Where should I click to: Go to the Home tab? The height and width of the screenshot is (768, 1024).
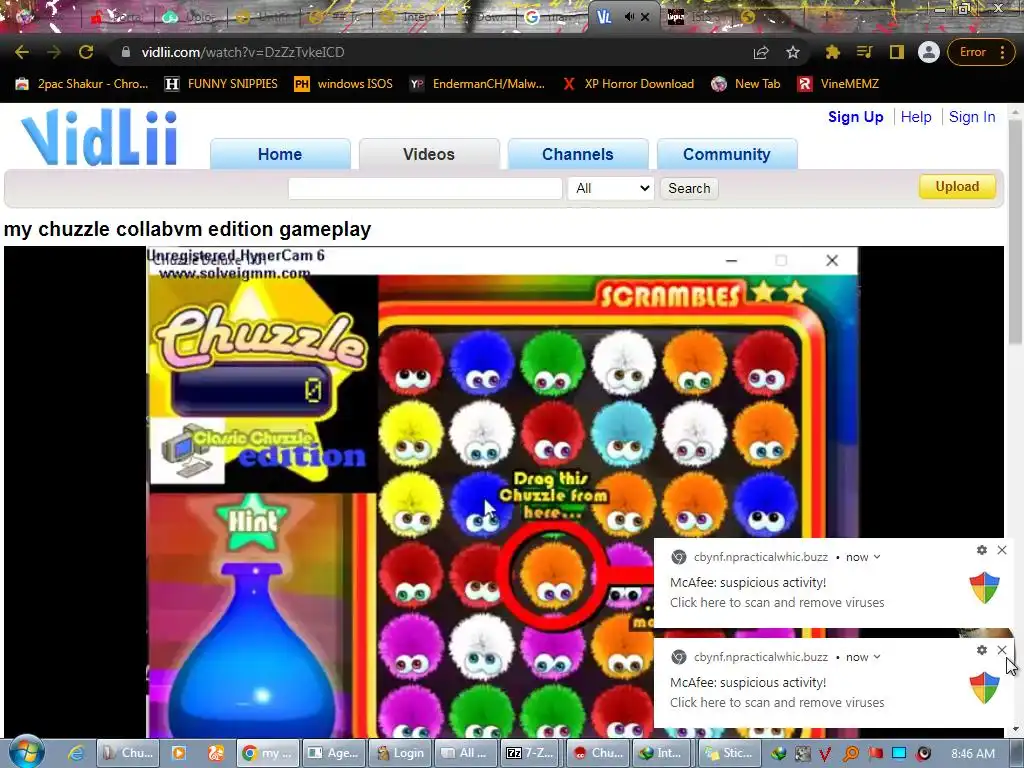pyautogui.click(x=280, y=154)
